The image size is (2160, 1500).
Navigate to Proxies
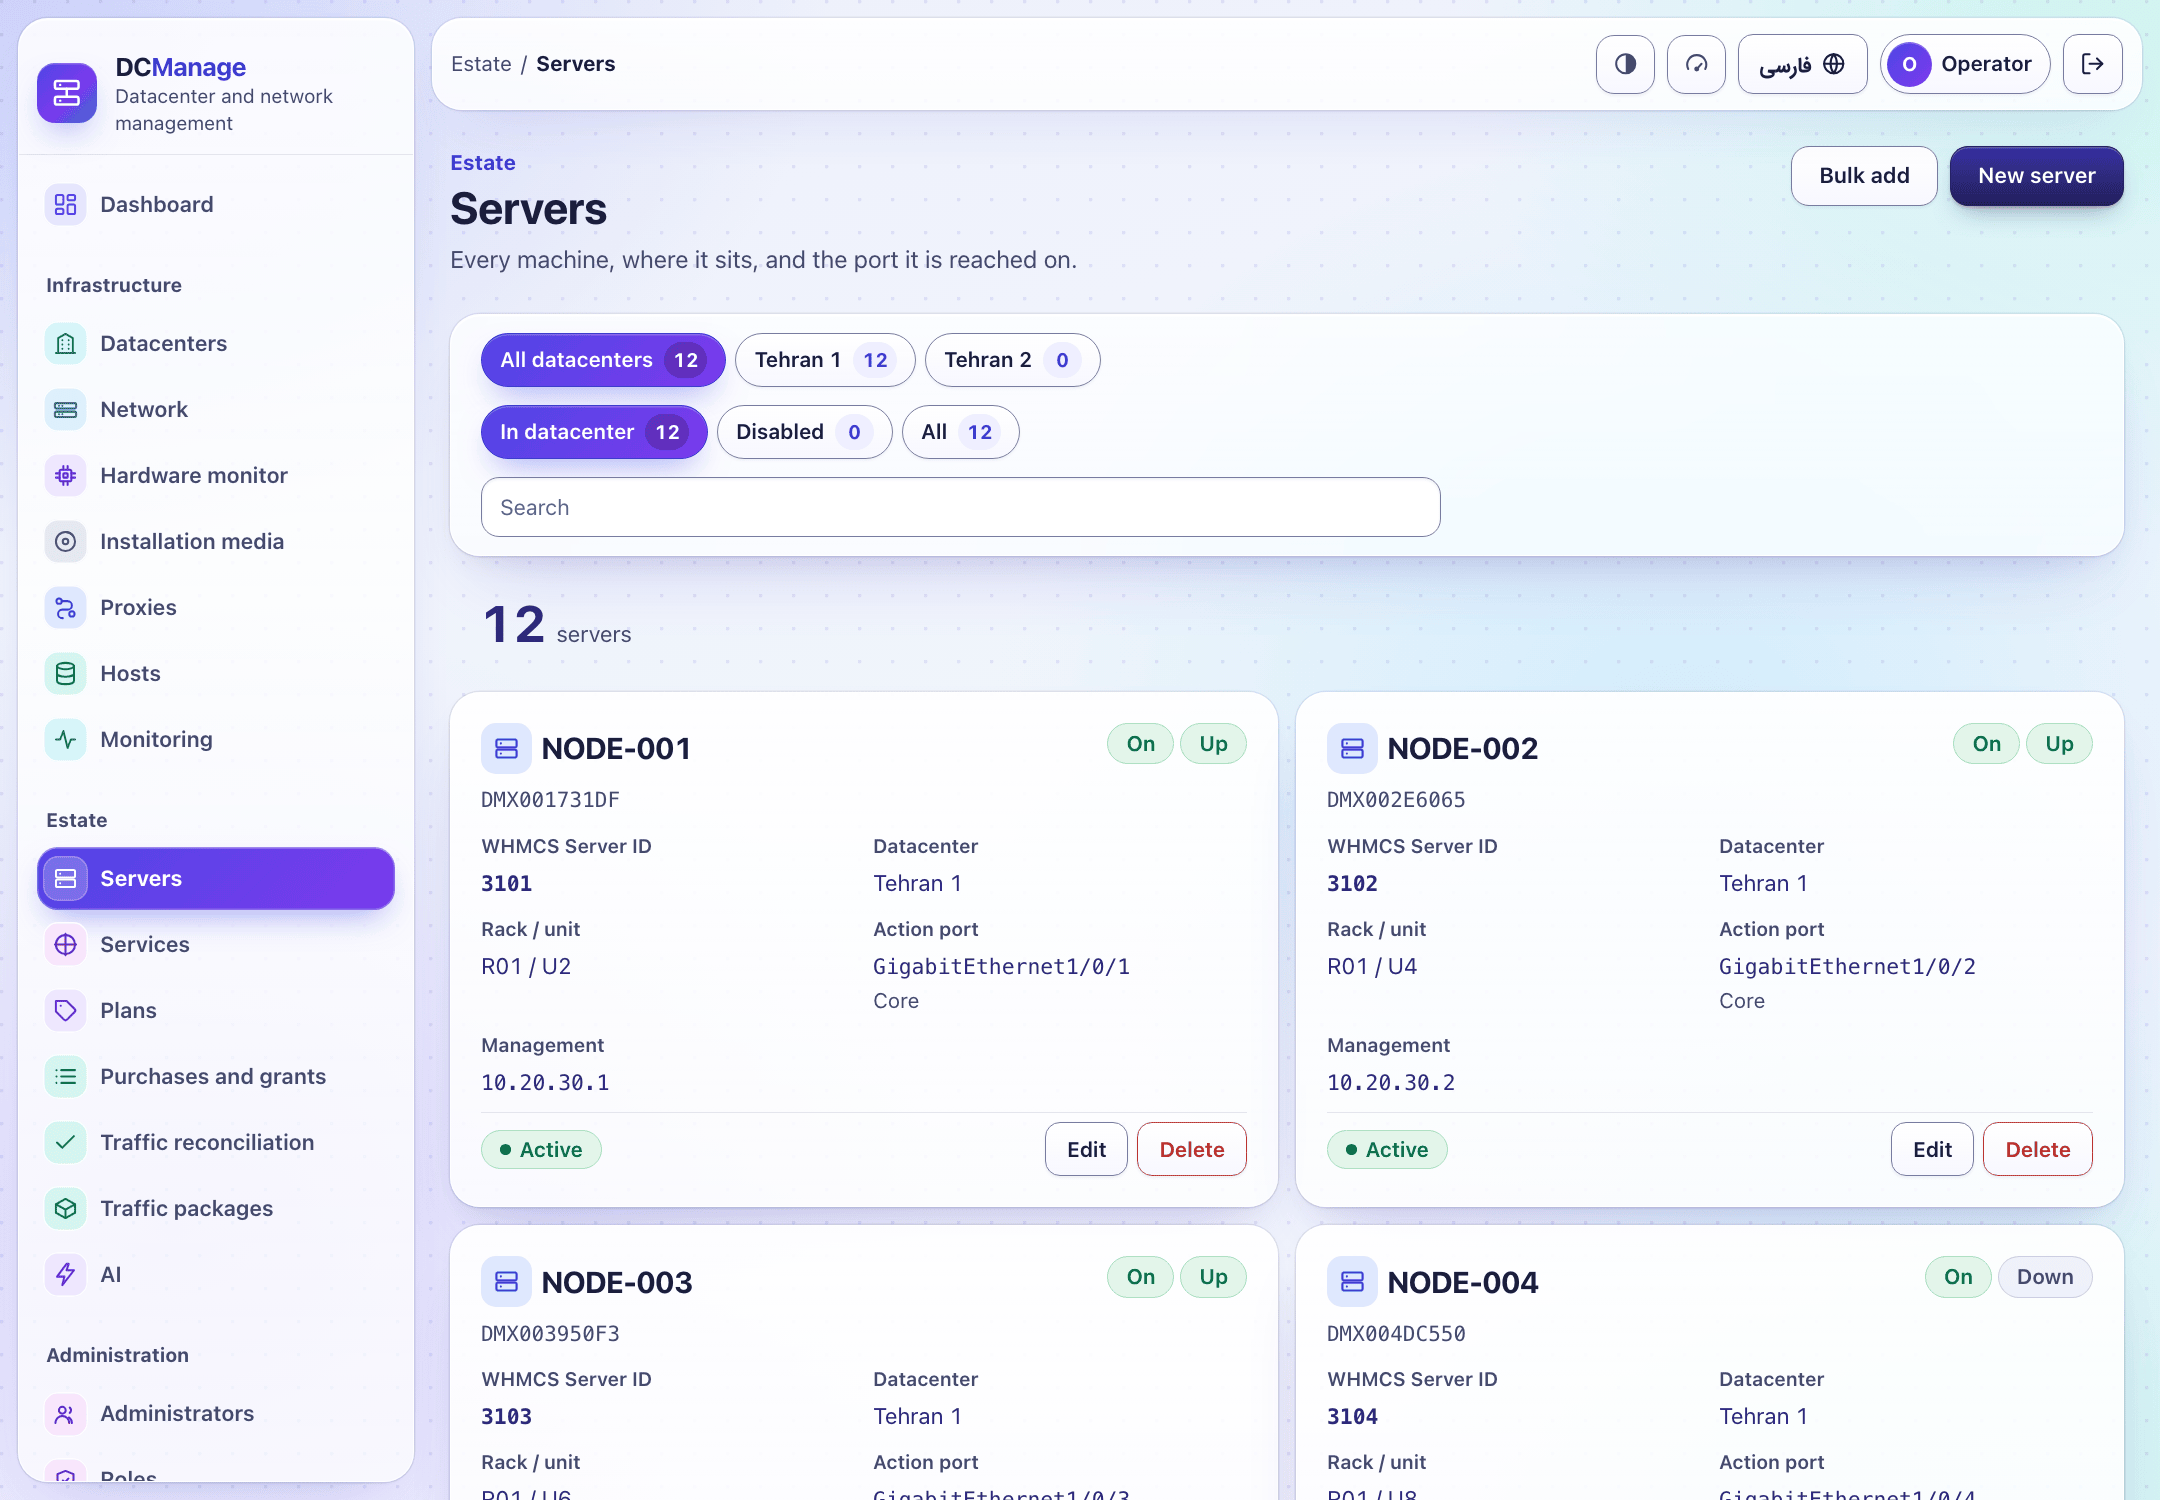point(216,608)
